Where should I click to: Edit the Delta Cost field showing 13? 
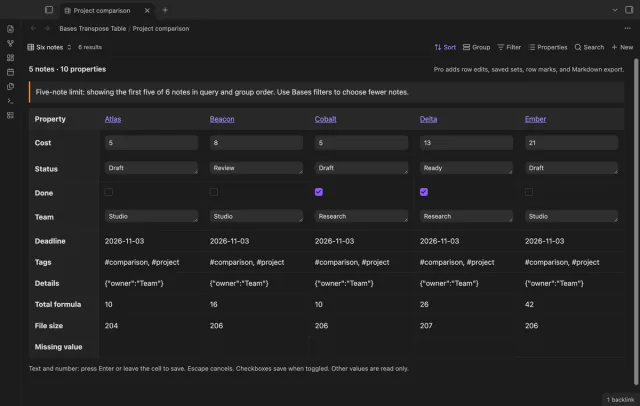[466, 143]
